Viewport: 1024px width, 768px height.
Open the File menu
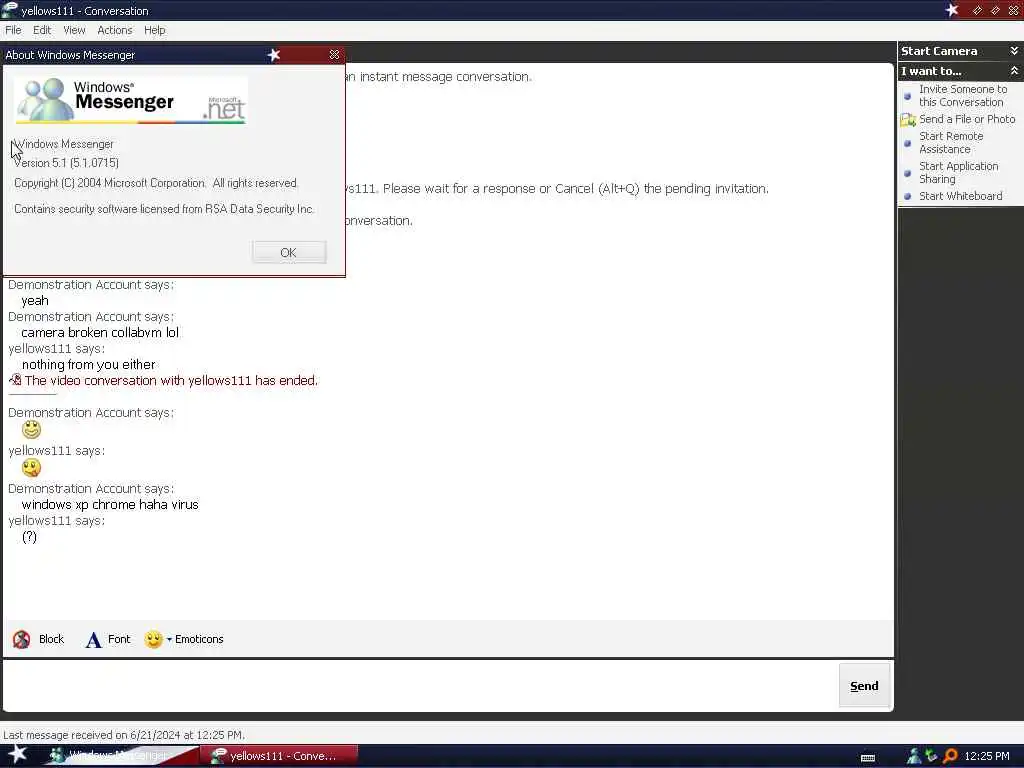pos(13,30)
